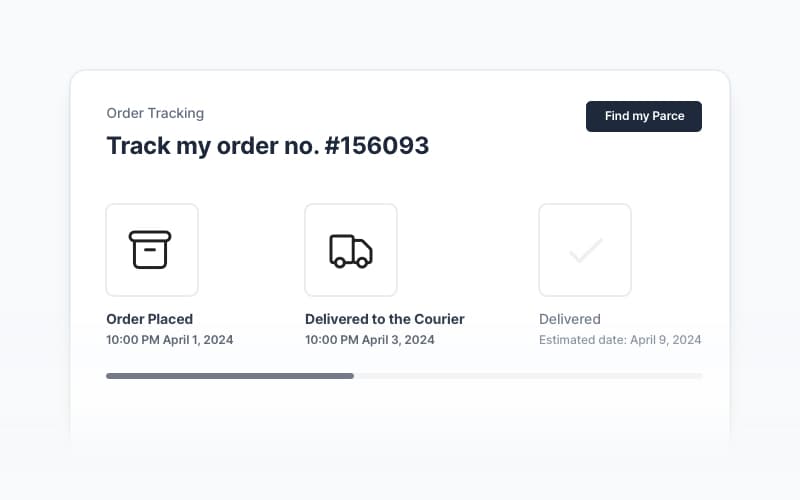800x500 pixels.
Task: Click the order number #156093
Action: tap(377, 146)
